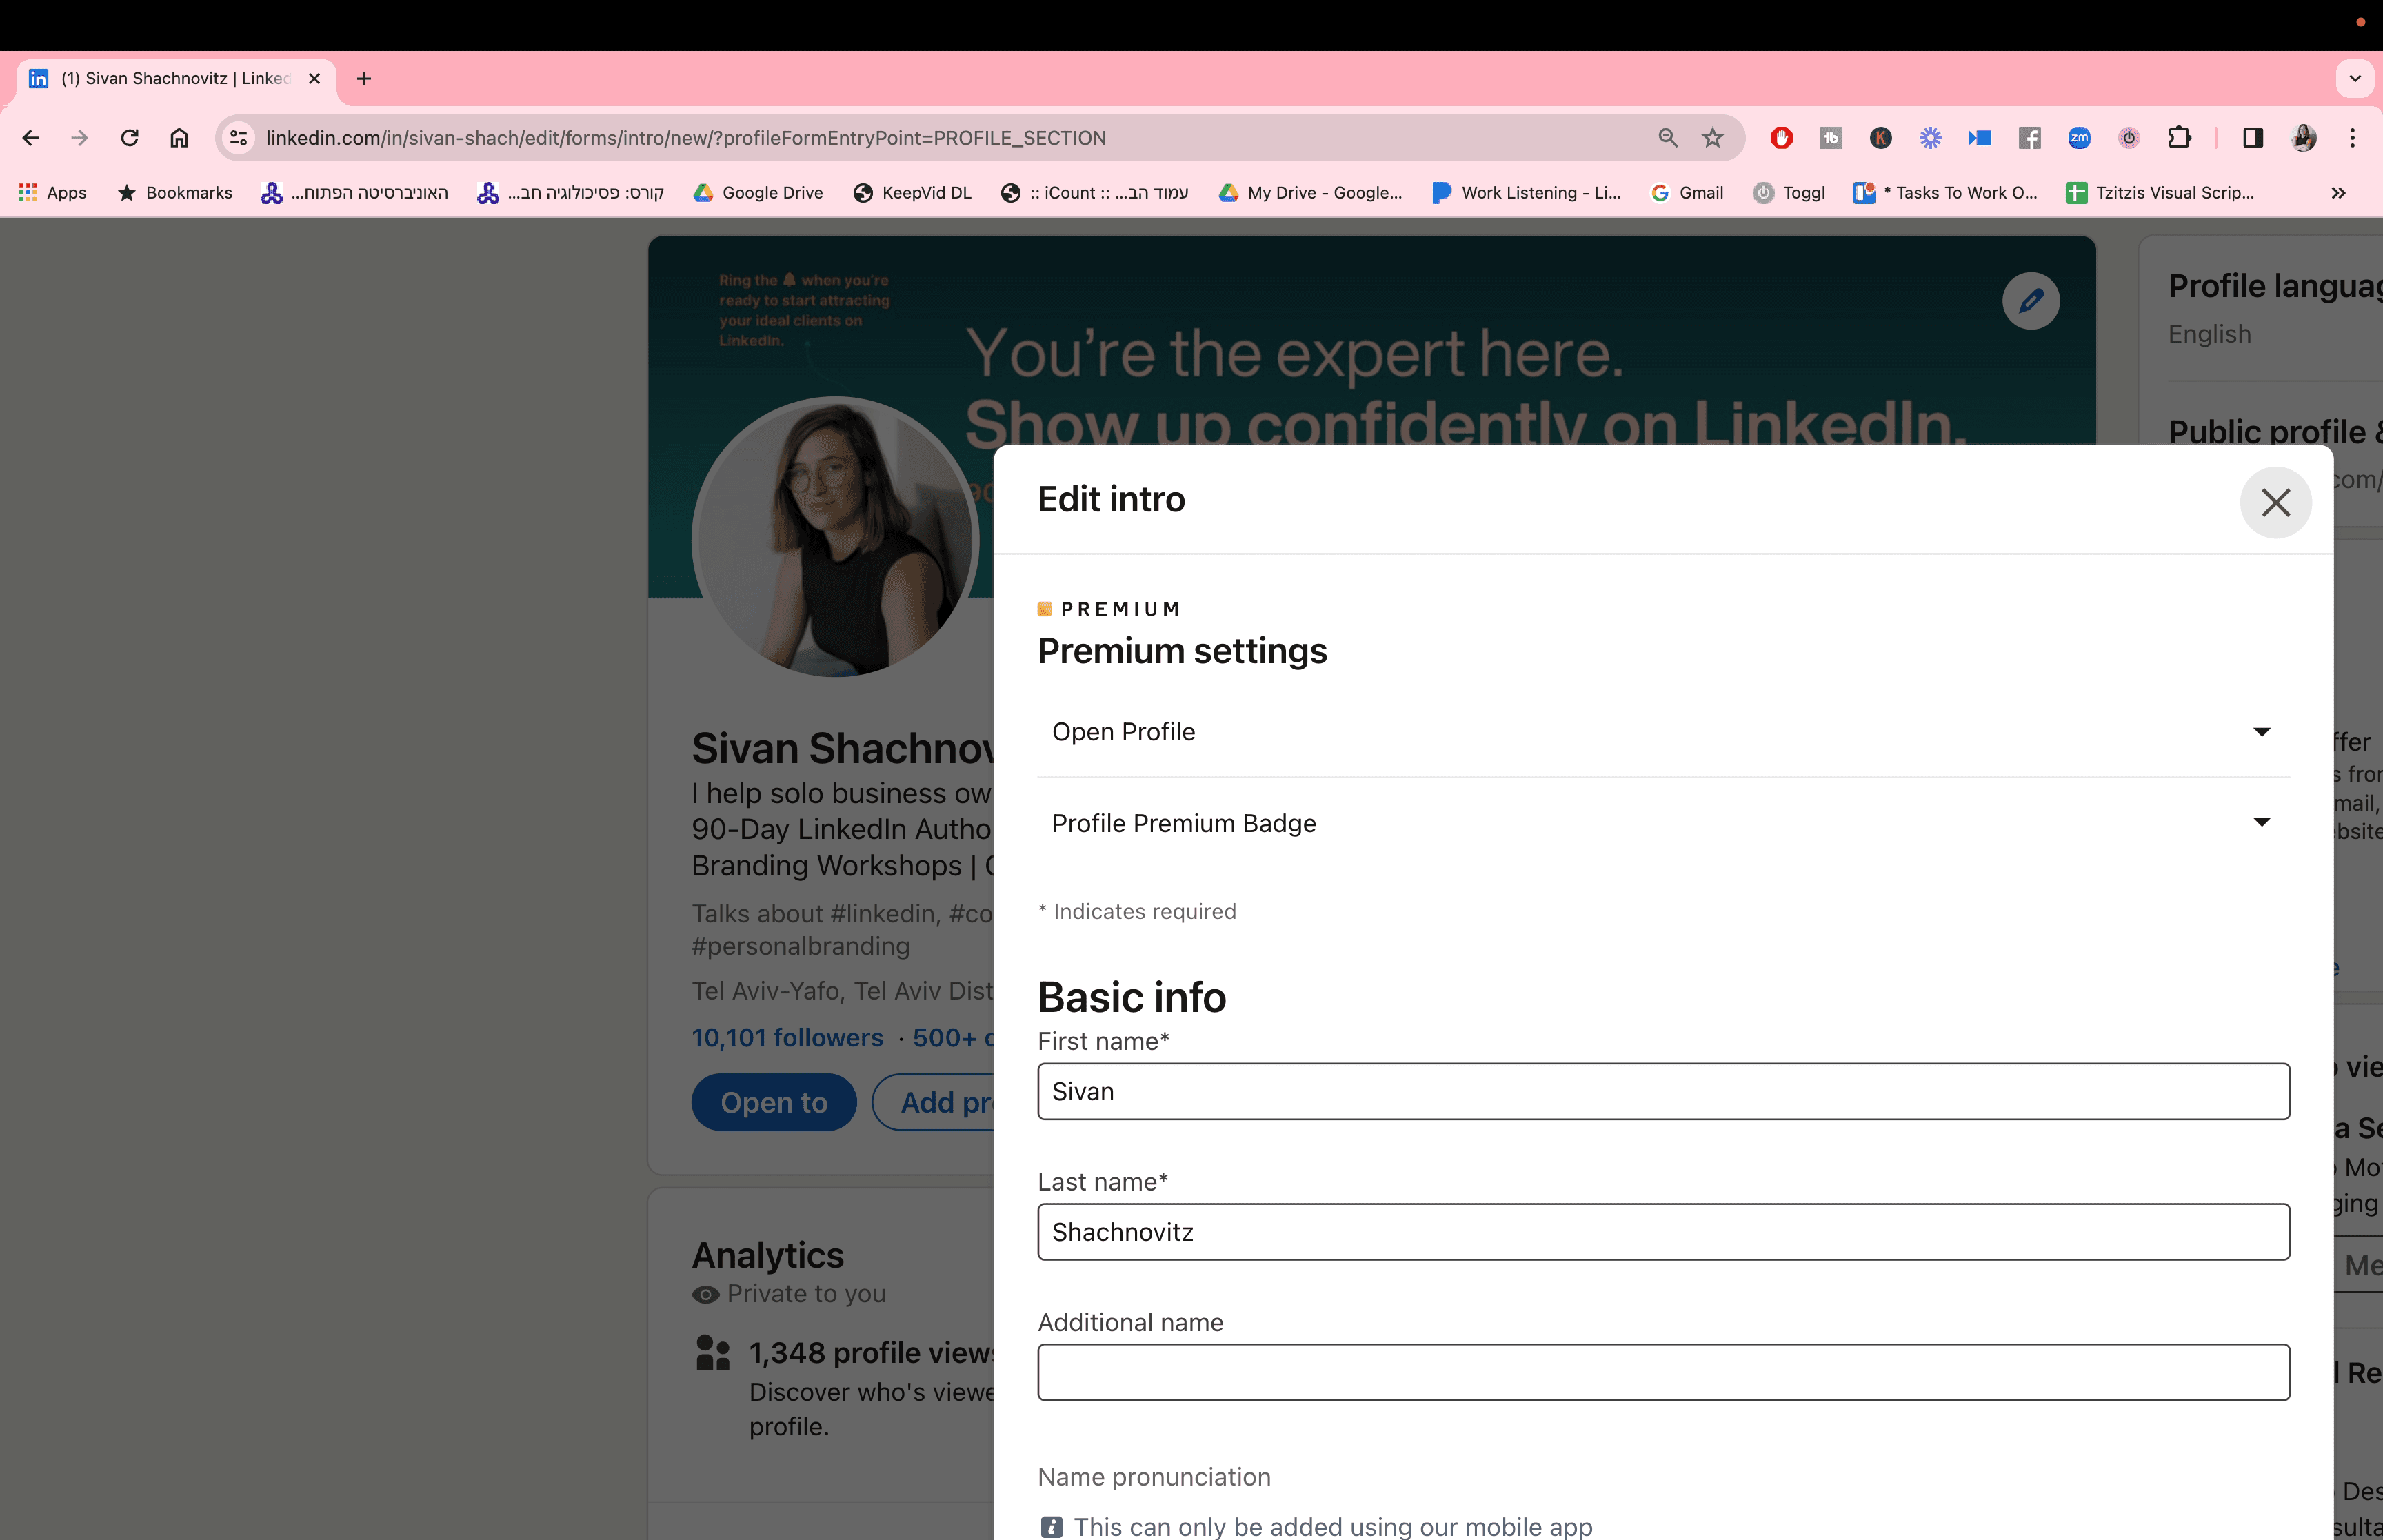Image resolution: width=2383 pixels, height=1540 pixels.
Task: Expand the Open Profile dropdown
Action: point(1663,732)
